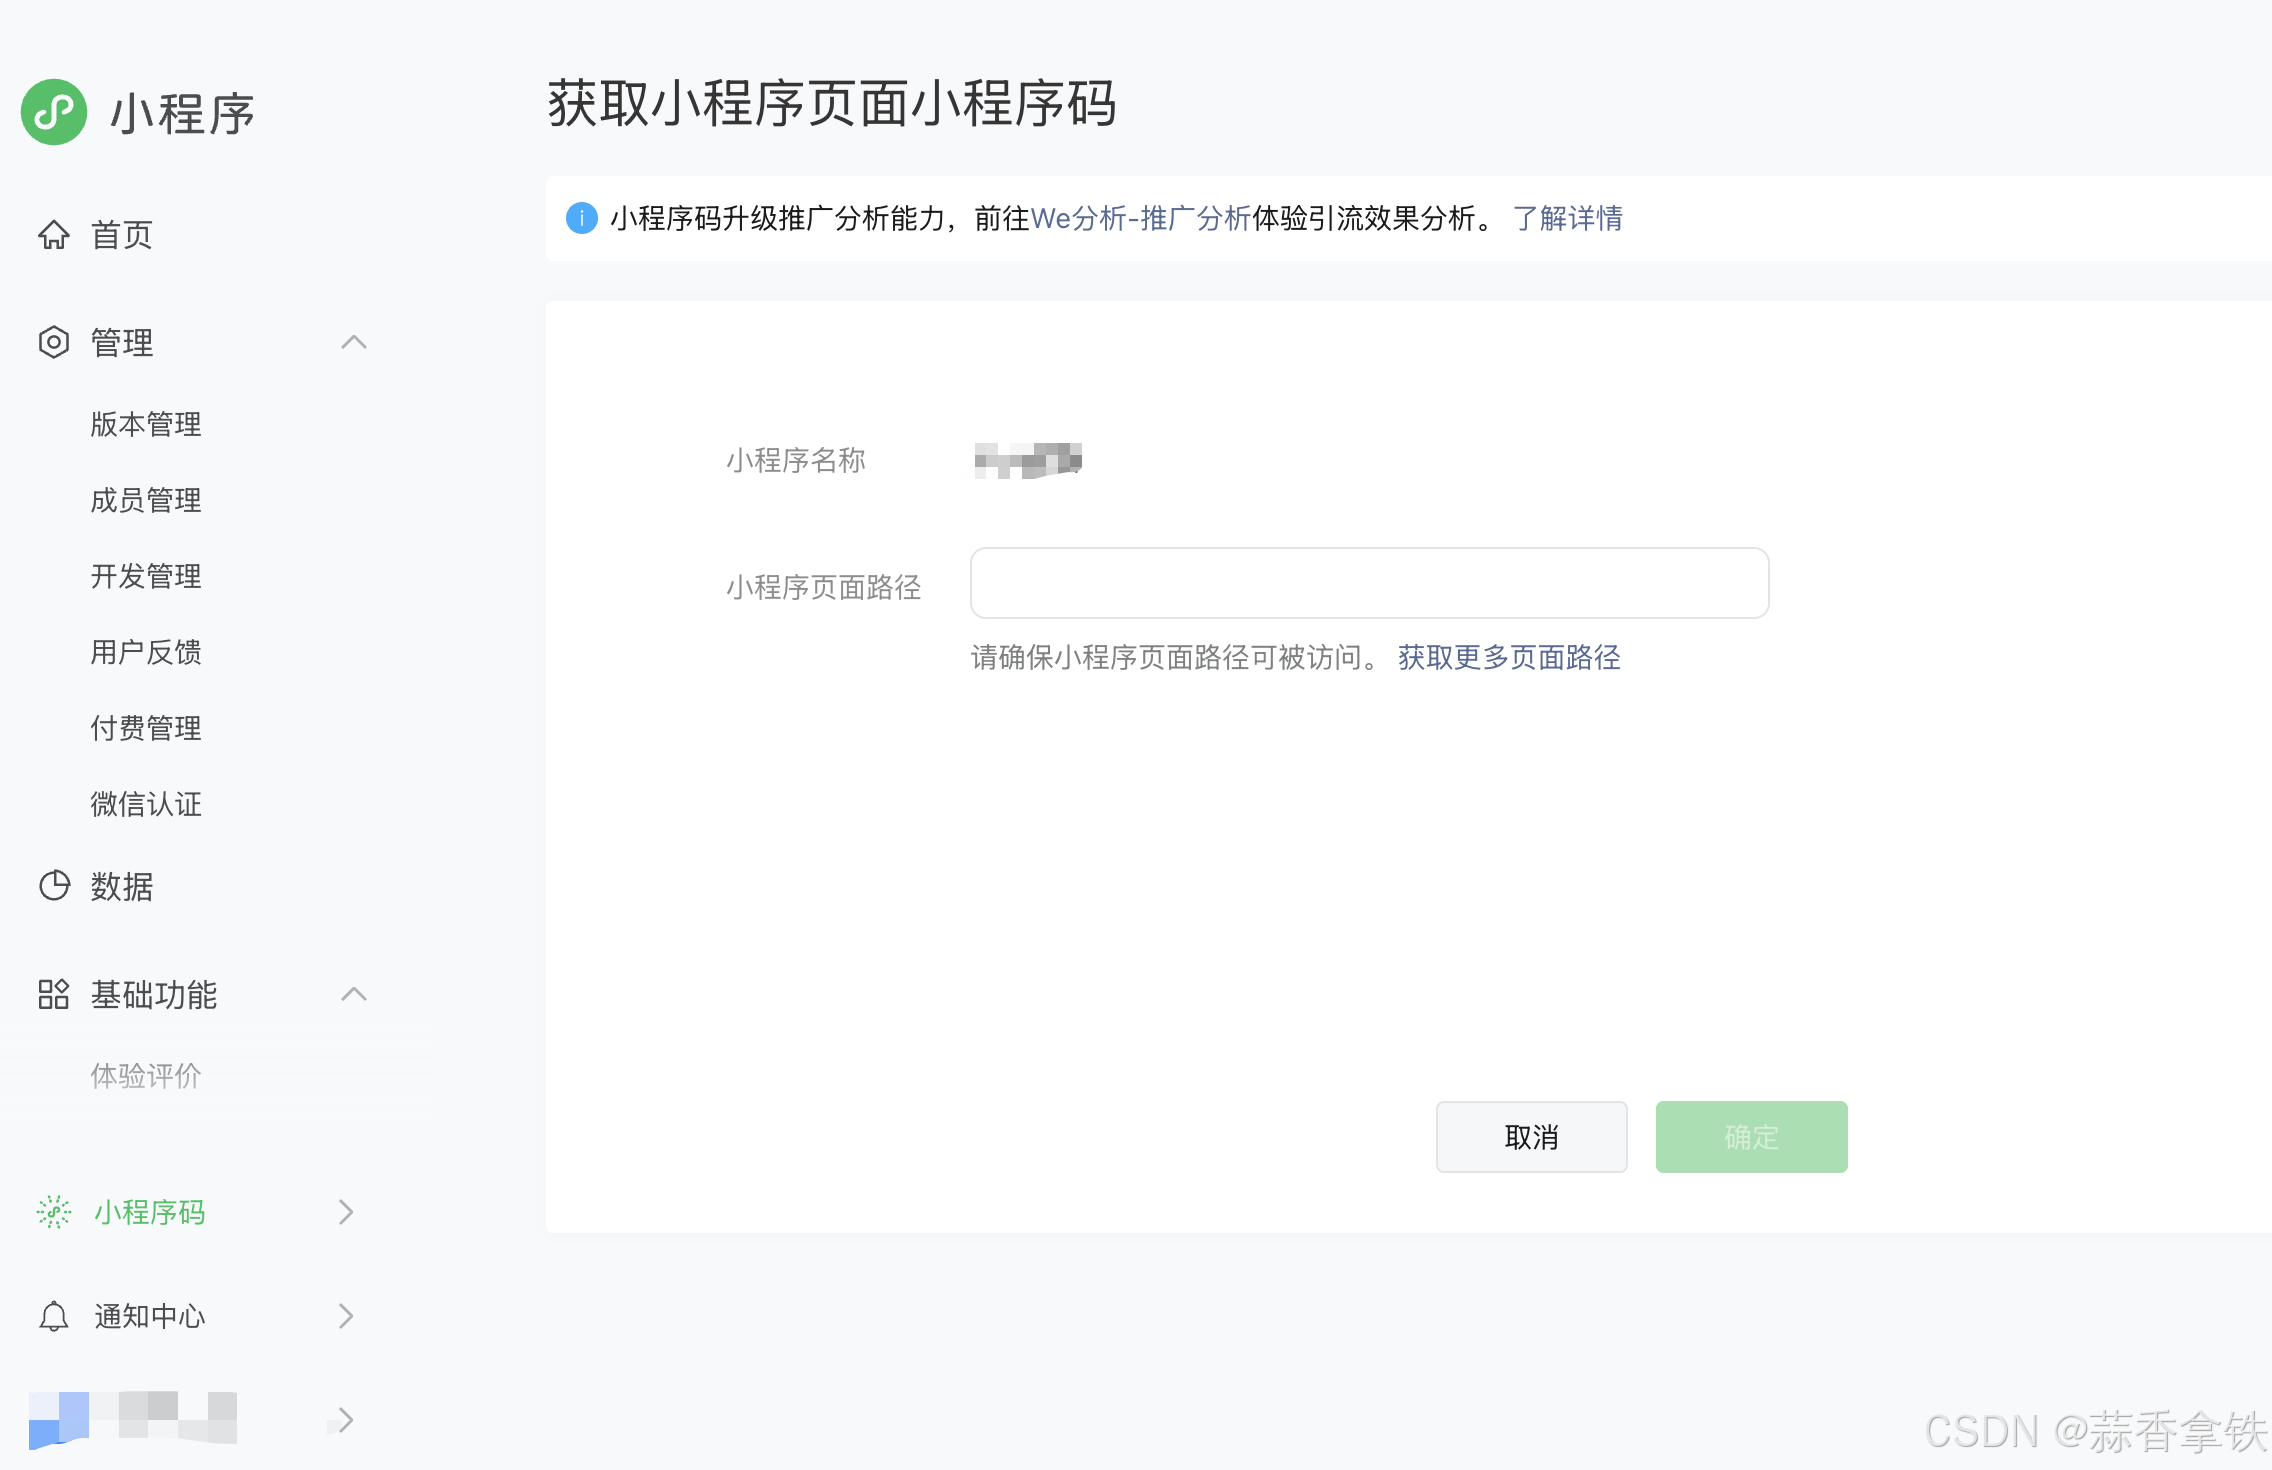Select 开发管理 menu item
Viewport: 2272px width, 1470px height.
pos(146,576)
